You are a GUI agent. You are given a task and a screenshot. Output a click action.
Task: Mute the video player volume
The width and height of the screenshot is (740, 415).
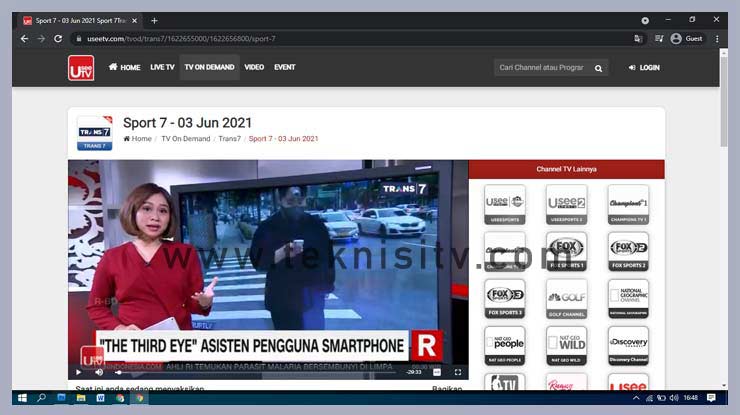(99, 373)
